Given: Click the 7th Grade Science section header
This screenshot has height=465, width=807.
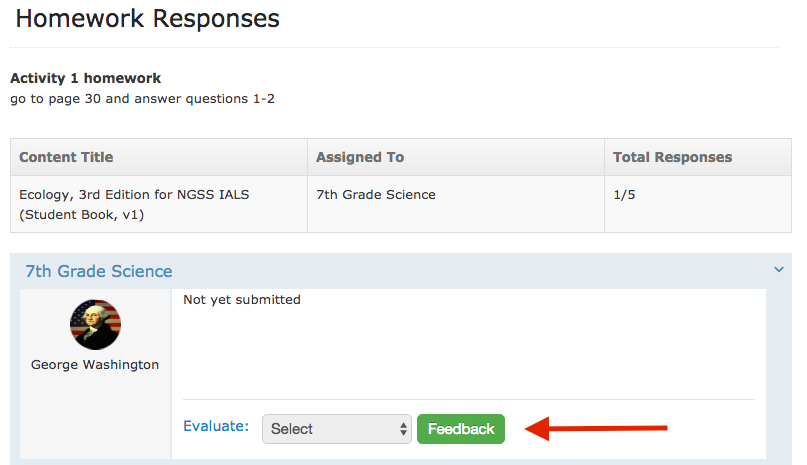Looking at the screenshot, I should pyautogui.click(x=99, y=271).
